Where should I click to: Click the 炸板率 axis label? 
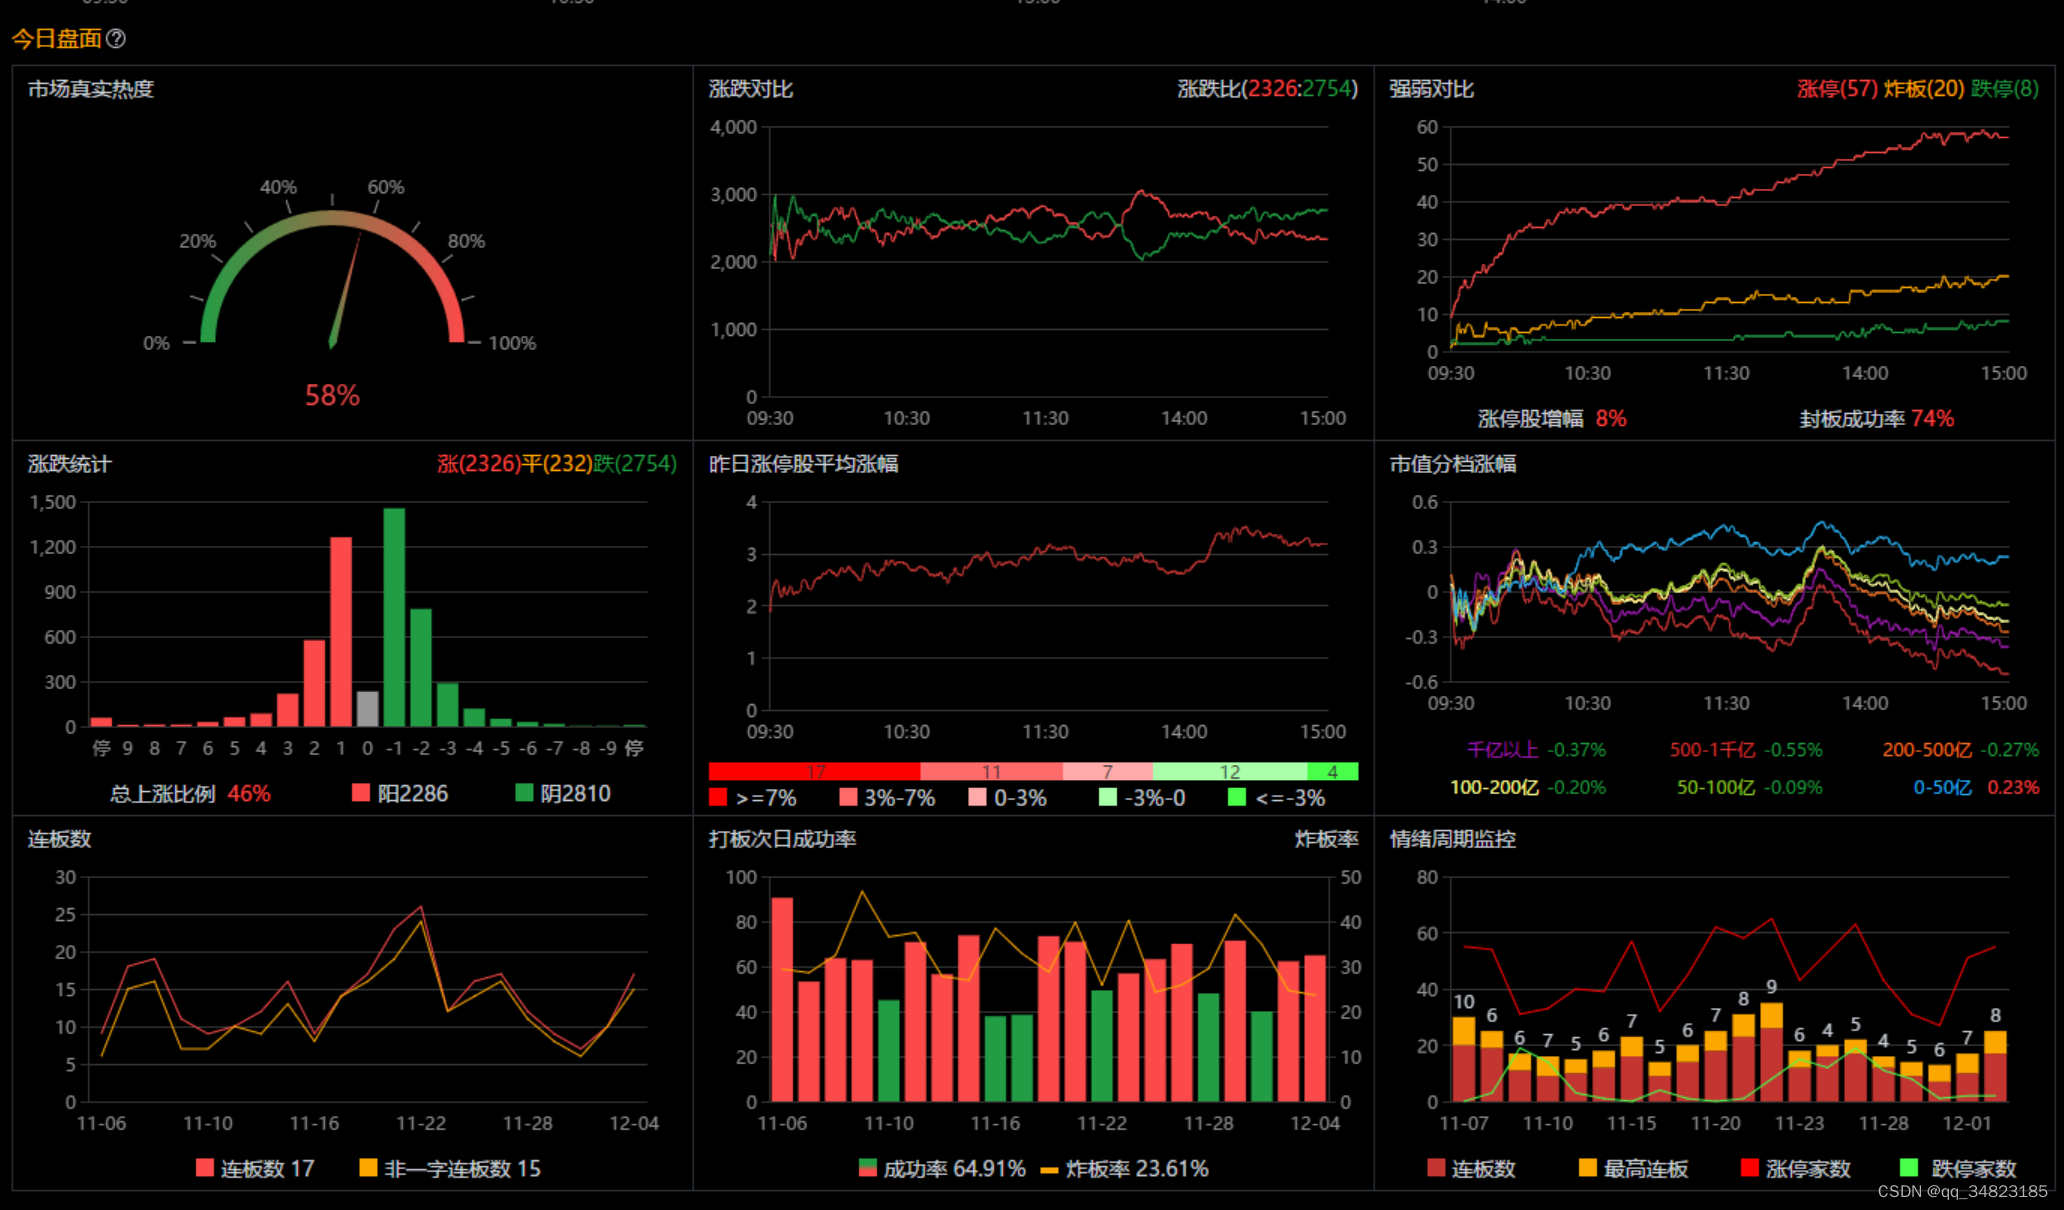point(1326,839)
